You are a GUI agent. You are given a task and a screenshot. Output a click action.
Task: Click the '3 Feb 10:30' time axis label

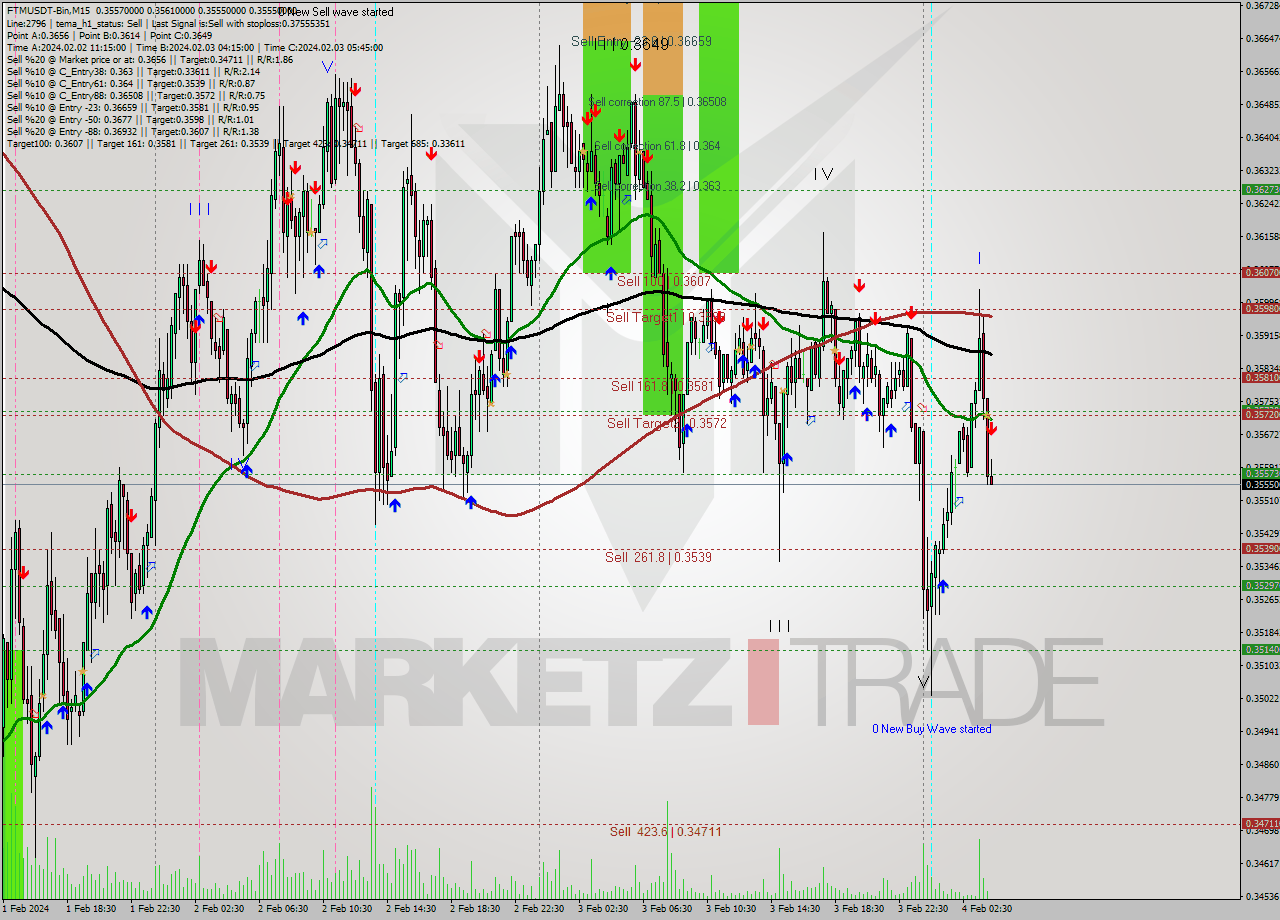tap(730, 909)
